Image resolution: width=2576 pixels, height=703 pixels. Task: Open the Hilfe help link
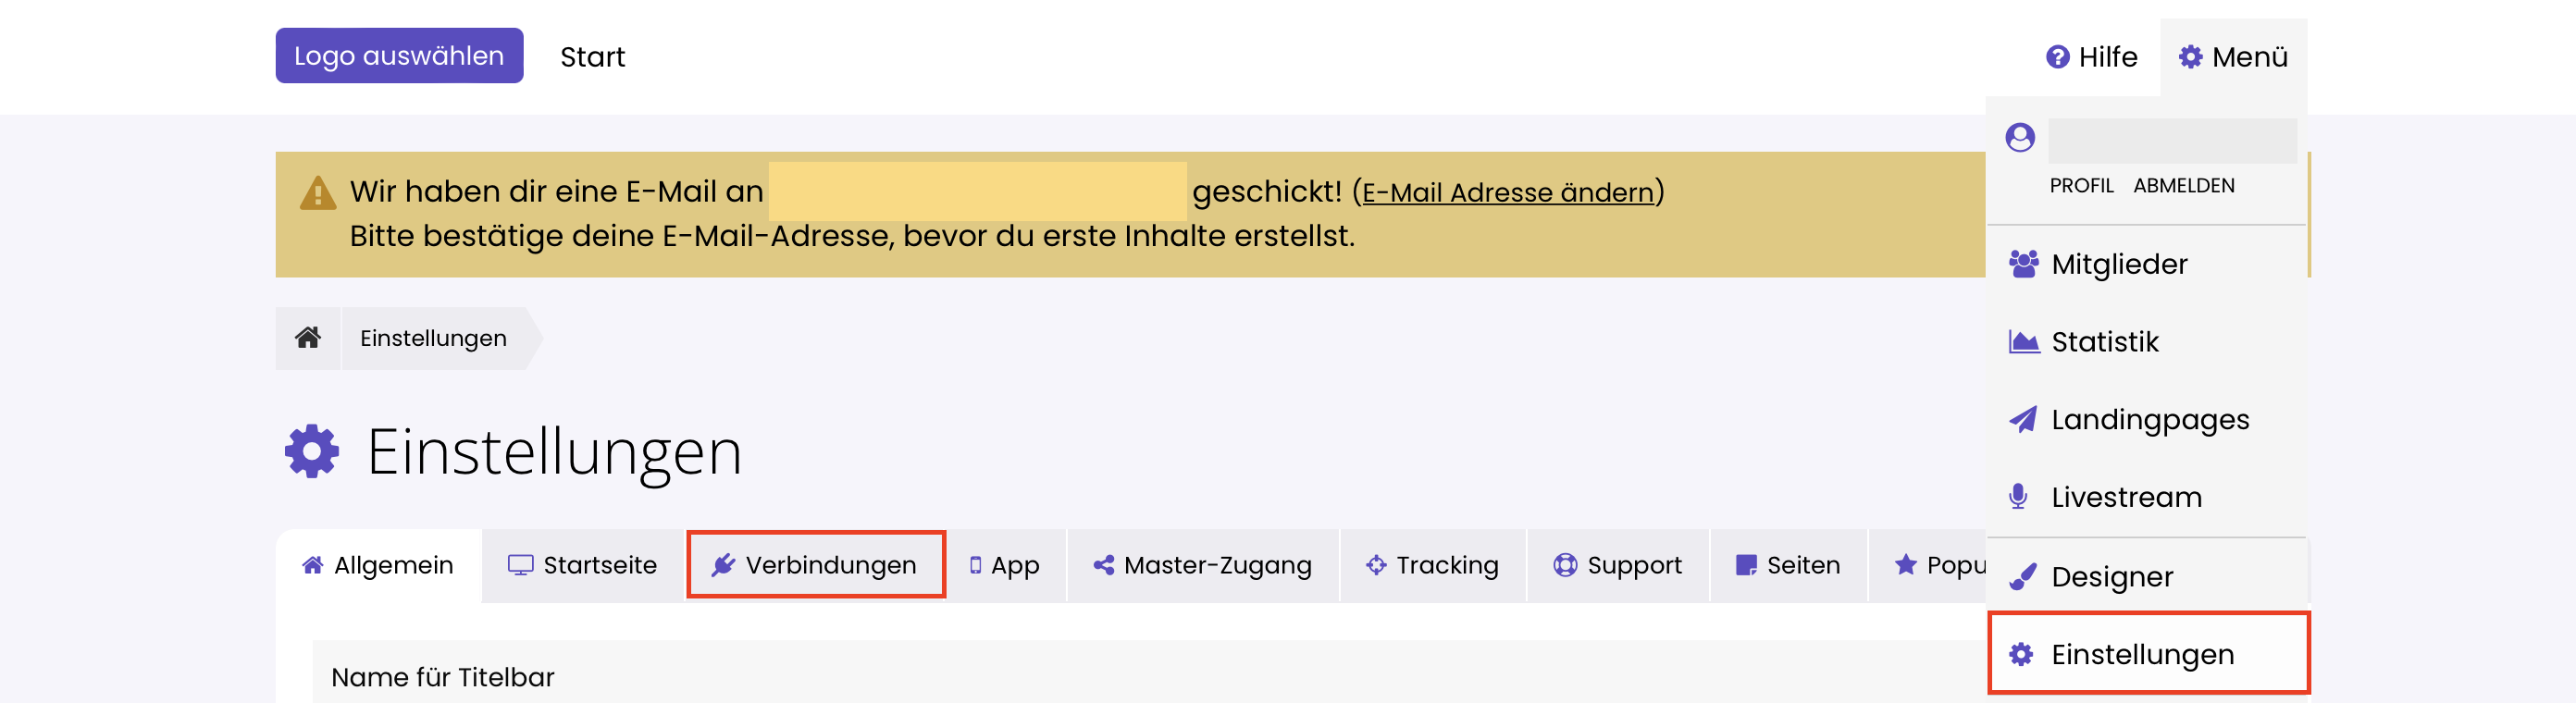click(2091, 57)
